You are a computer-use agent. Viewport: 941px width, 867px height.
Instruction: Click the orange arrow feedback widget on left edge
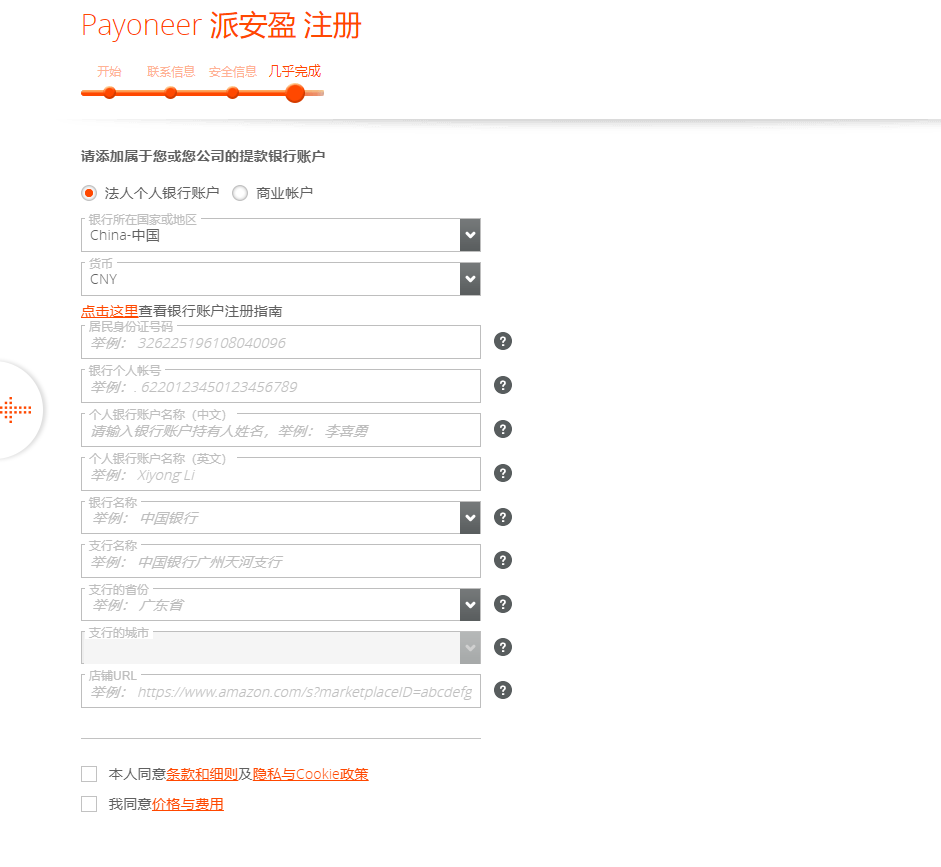pyautogui.click(x=17, y=410)
